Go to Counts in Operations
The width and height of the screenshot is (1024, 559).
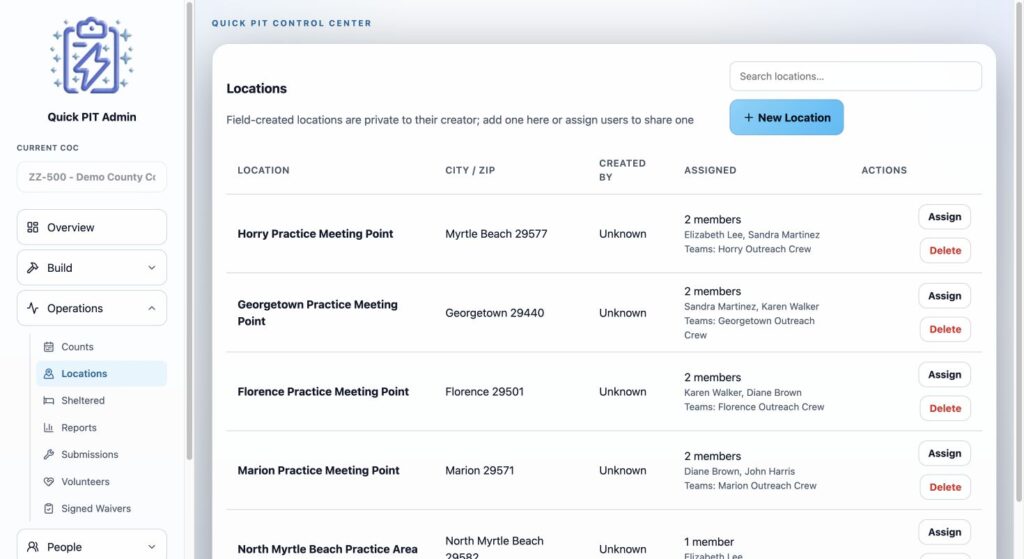(101, 347)
